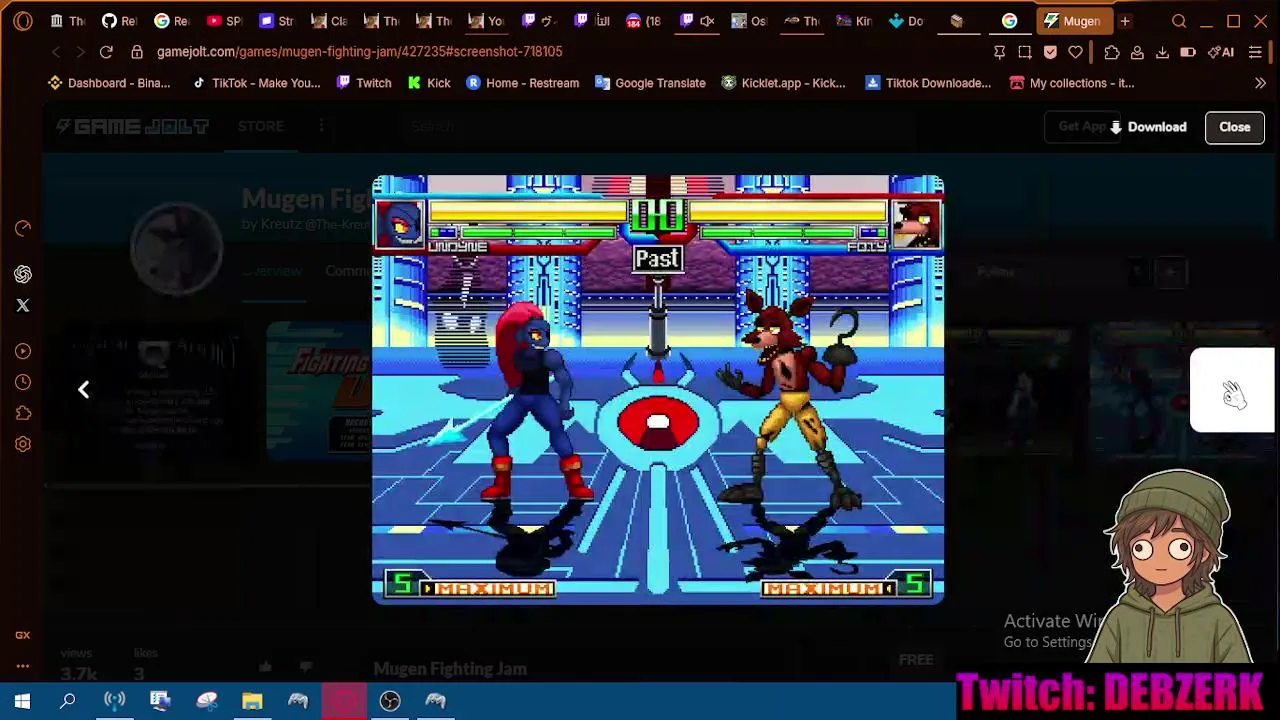
Task: Open File Explorer from the taskbar
Action: tap(252, 701)
